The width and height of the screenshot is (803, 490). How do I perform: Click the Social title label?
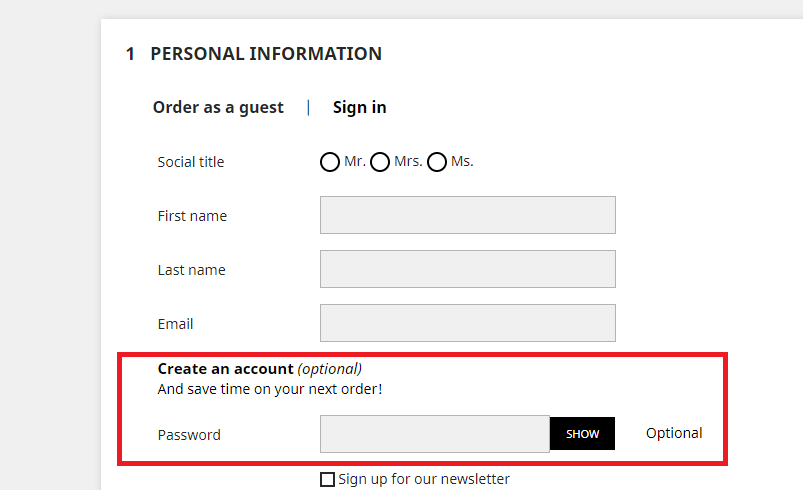click(191, 162)
